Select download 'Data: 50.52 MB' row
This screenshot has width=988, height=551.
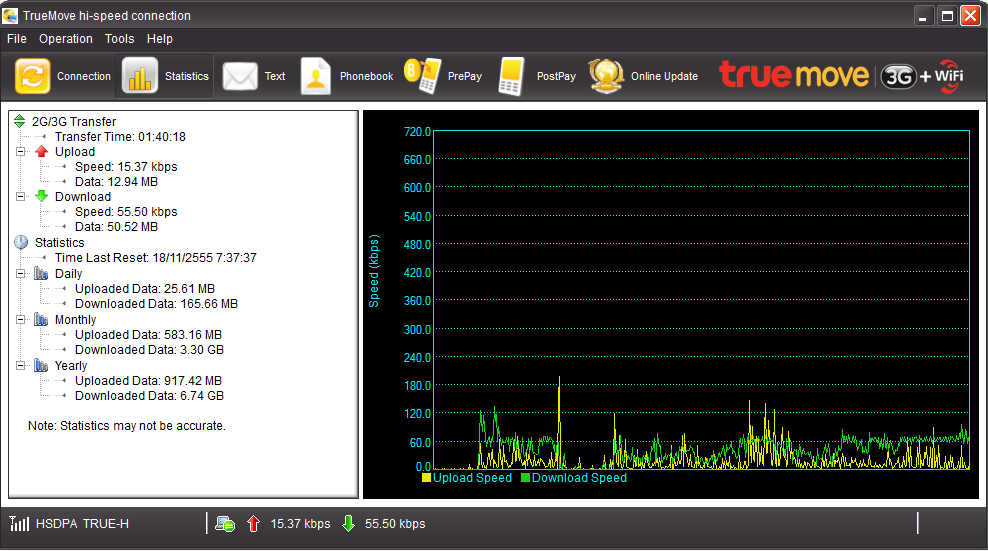tap(117, 227)
